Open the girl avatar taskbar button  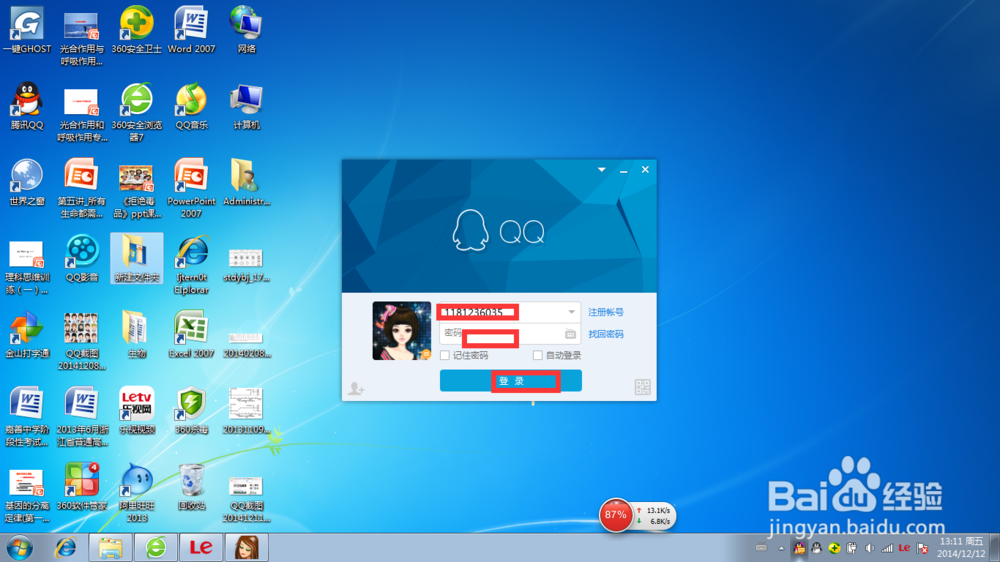click(247, 548)
